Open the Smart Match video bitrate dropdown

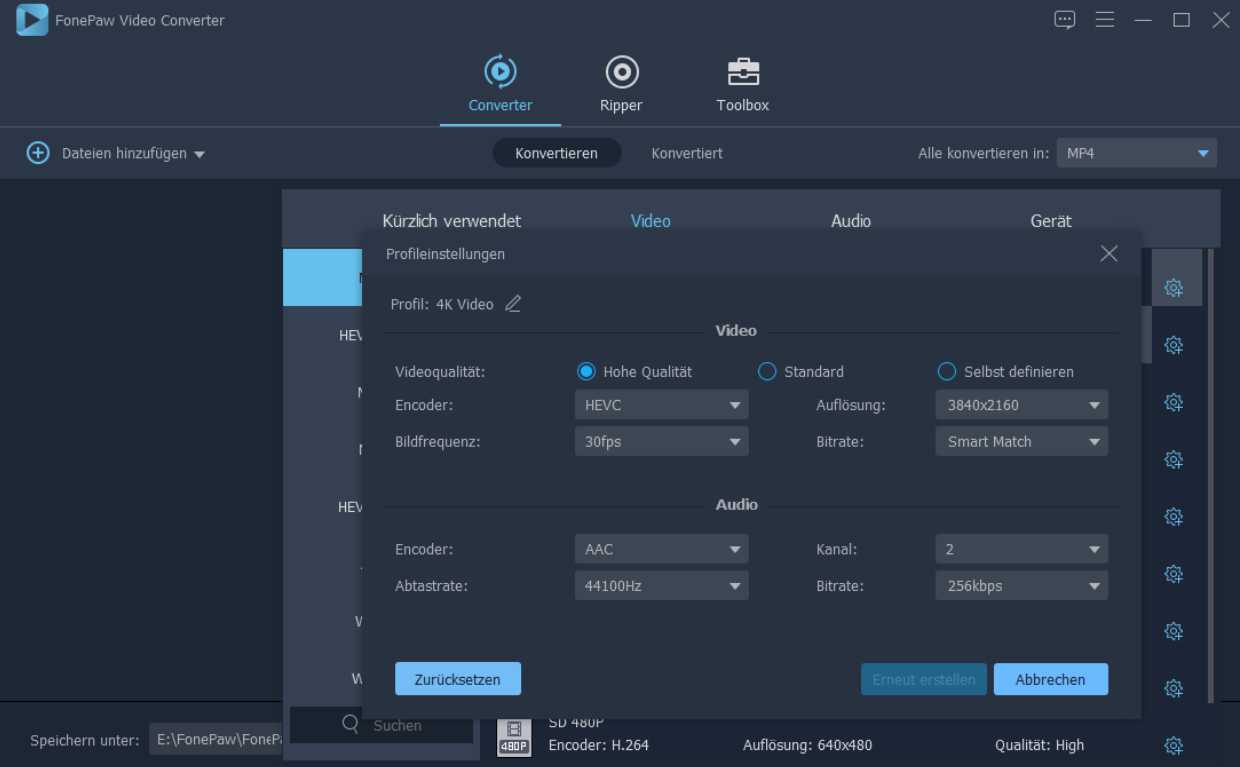pos(1021,441)
